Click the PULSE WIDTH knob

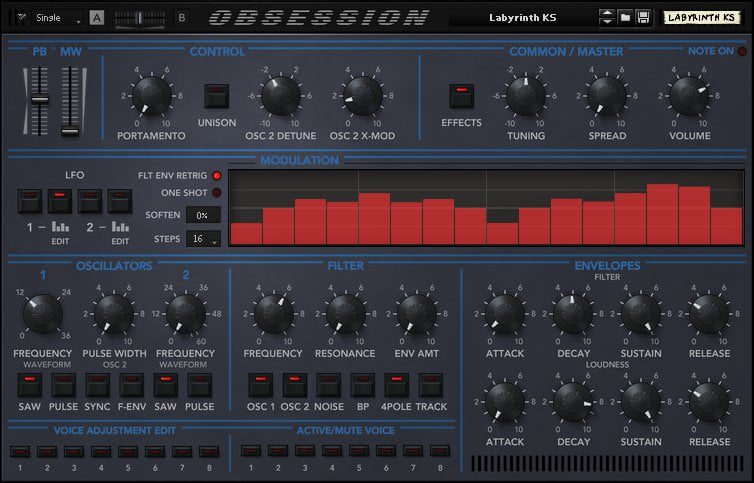[x=114, y=314]
